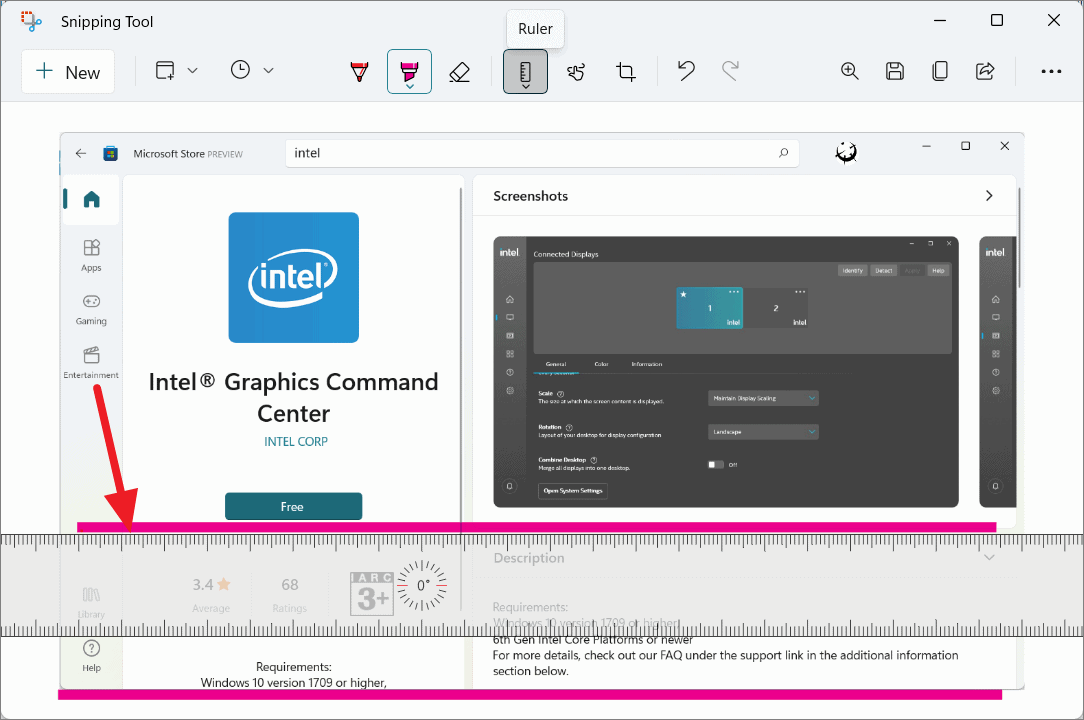
Task: Copy the snip to clipboard
Action: 939,70
